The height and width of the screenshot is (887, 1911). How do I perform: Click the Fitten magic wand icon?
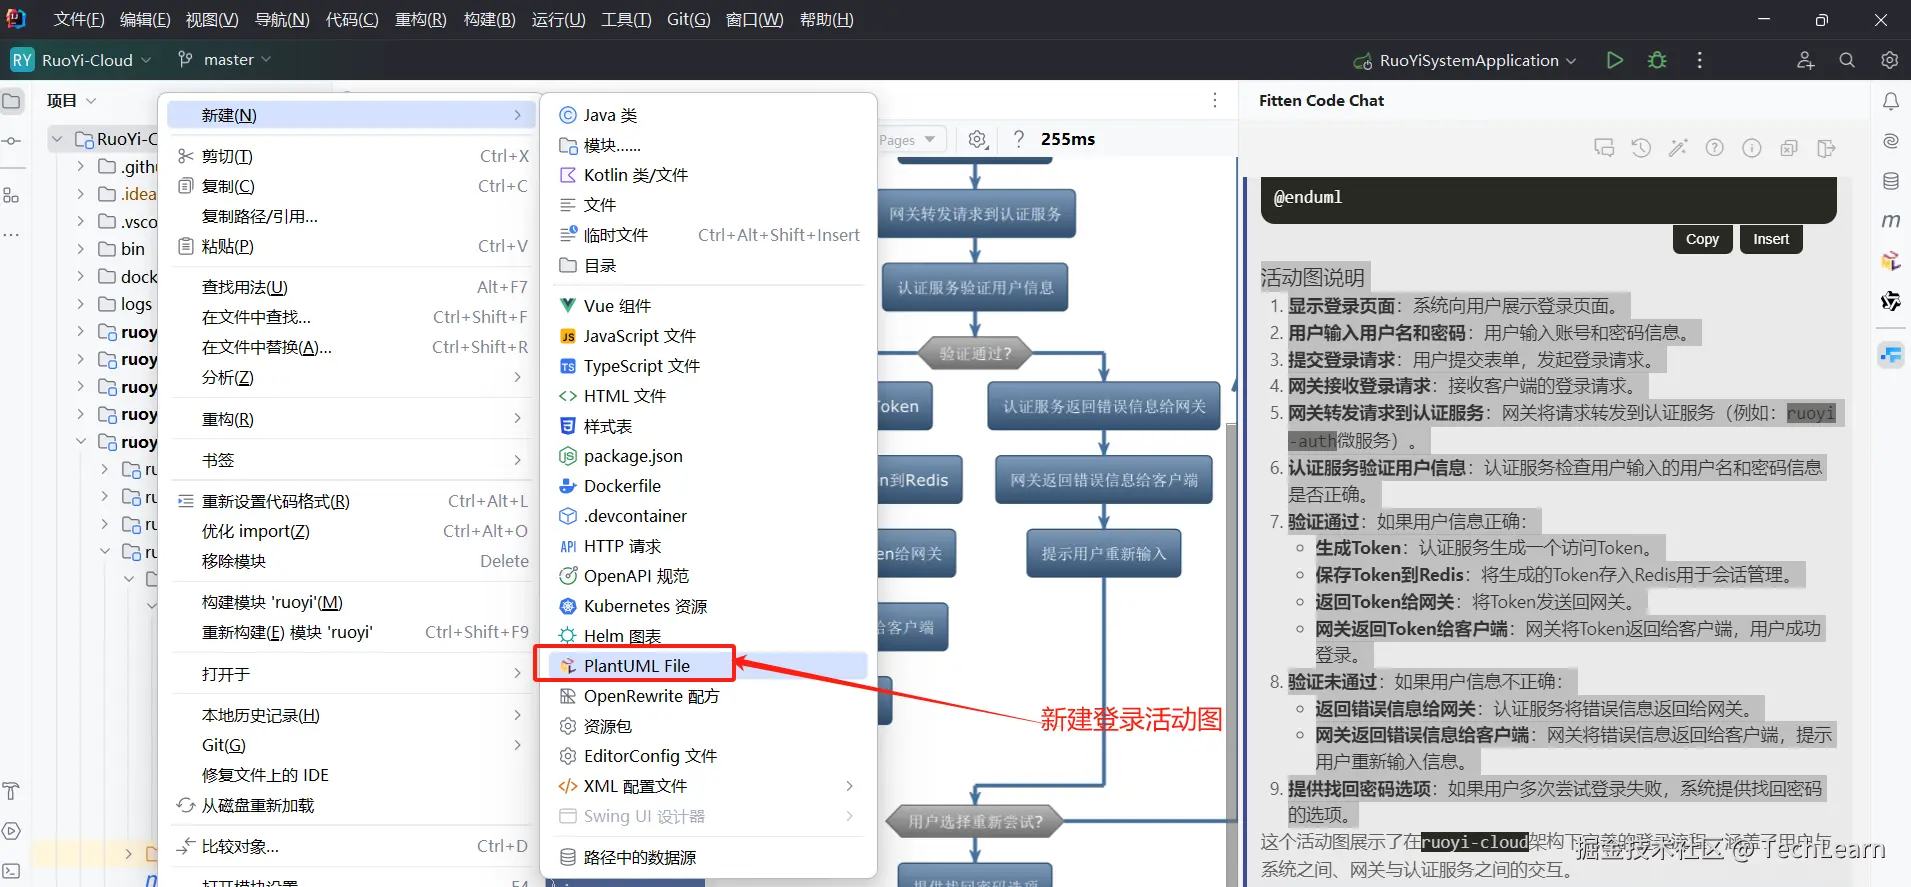coord(1678,148)
